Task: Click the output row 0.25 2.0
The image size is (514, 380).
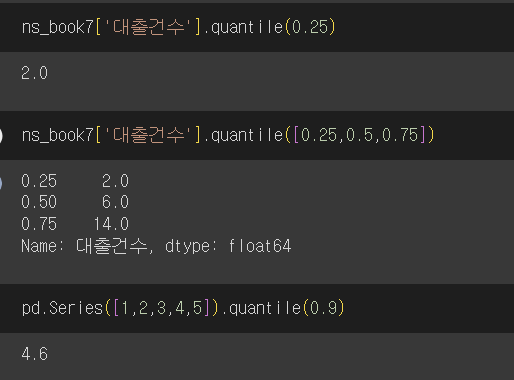Action: pos(75,181)
